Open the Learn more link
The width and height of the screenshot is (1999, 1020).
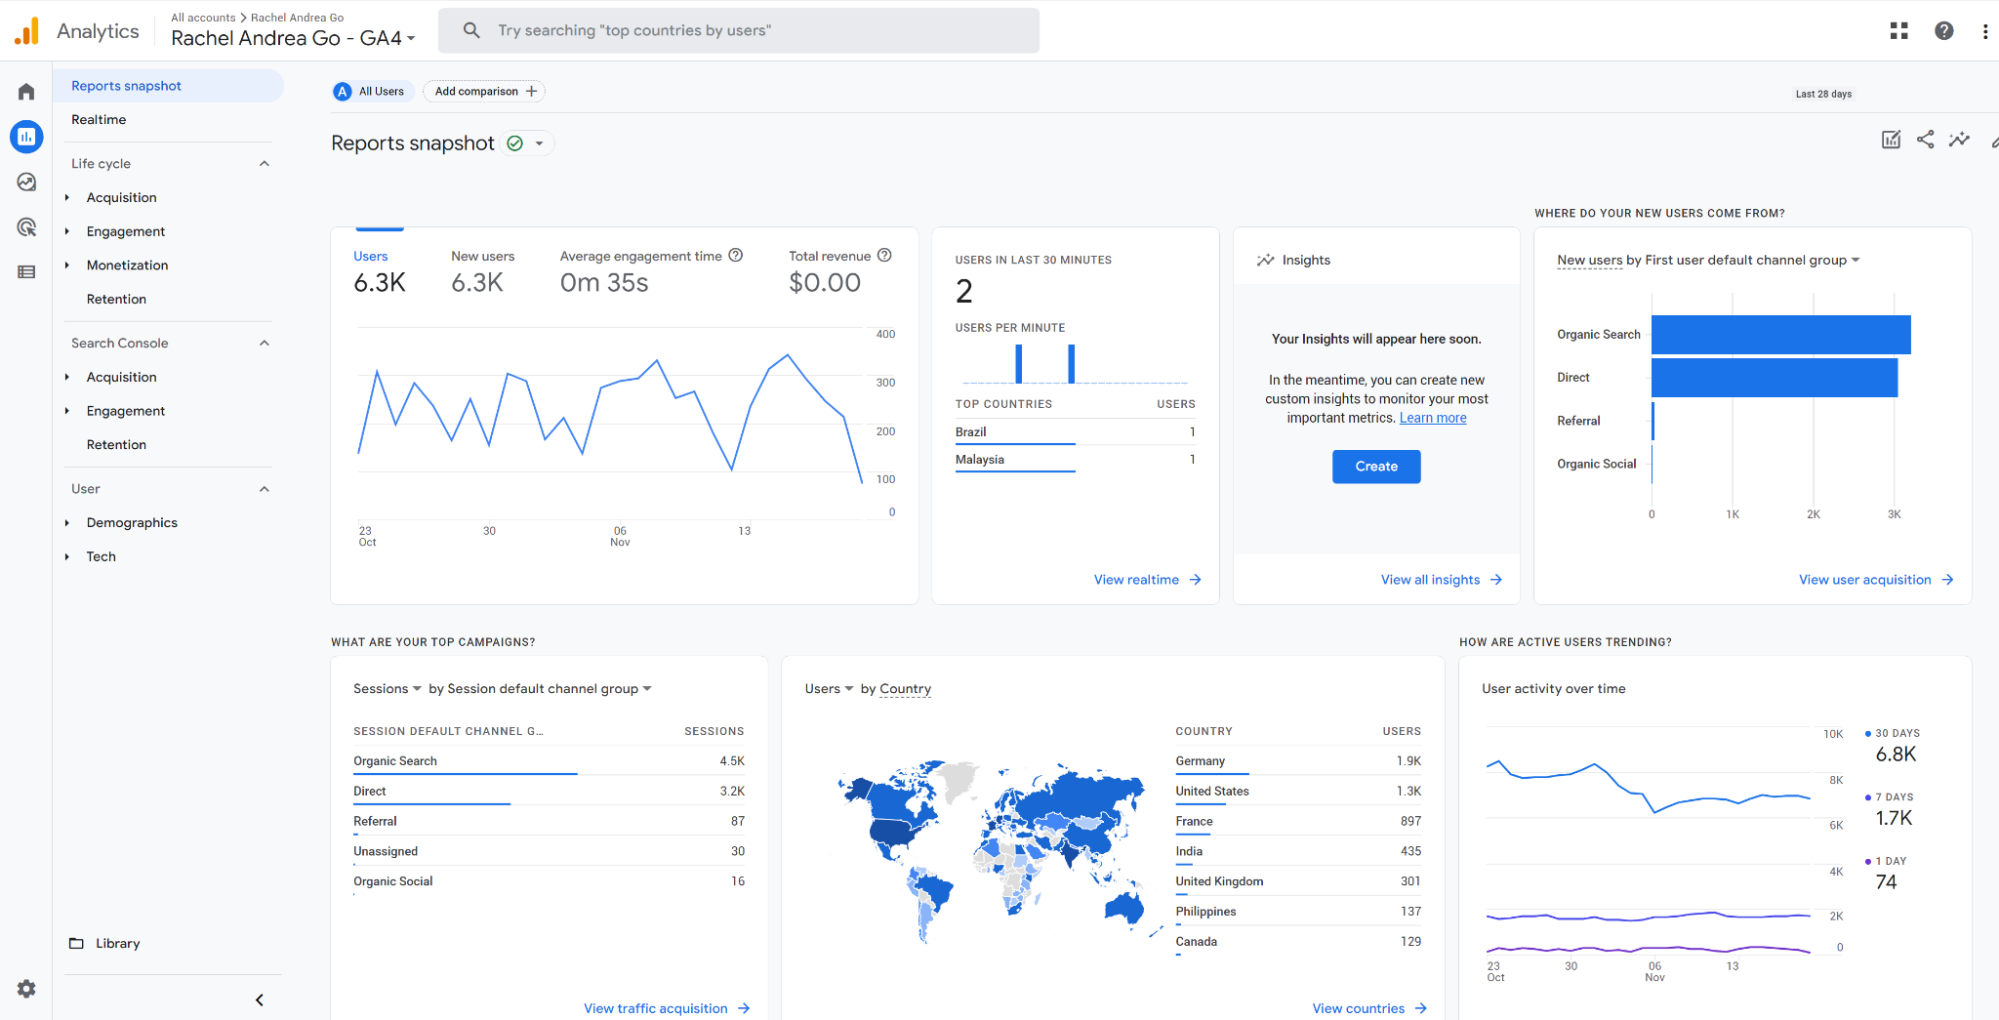tap(1432, 418)
